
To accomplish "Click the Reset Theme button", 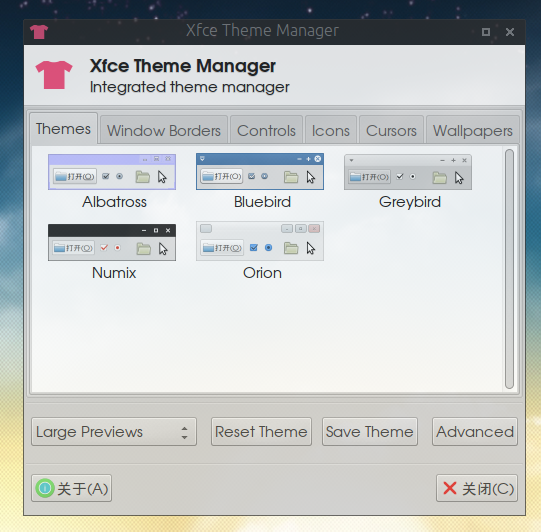I will [261, 432].
